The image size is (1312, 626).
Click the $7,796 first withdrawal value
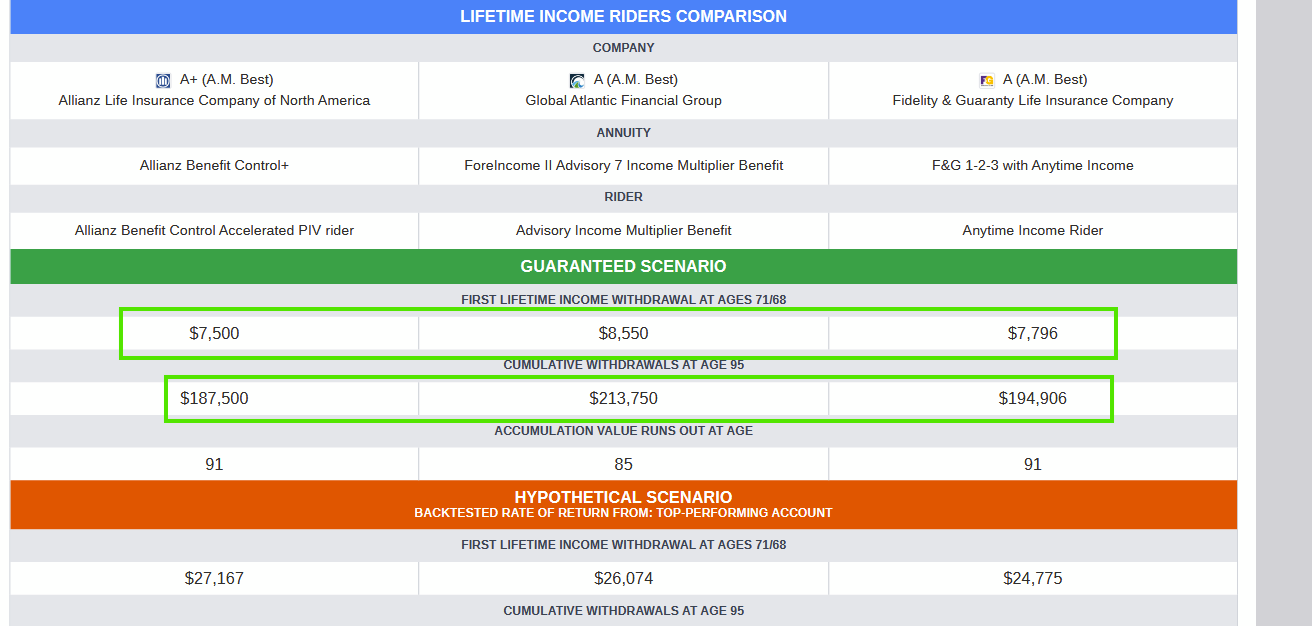(x=1033, y=333)
